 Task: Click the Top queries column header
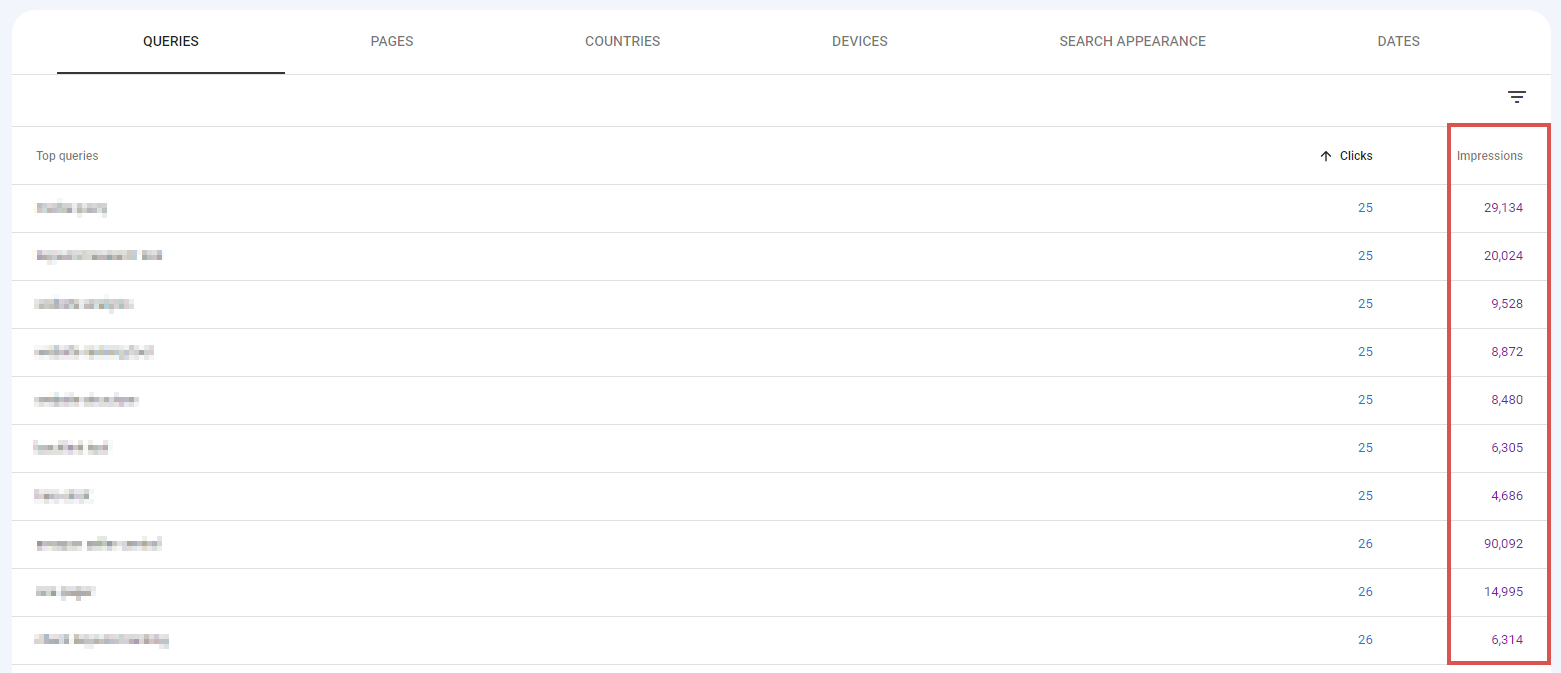pyautogui.click(x=66, y=155)
